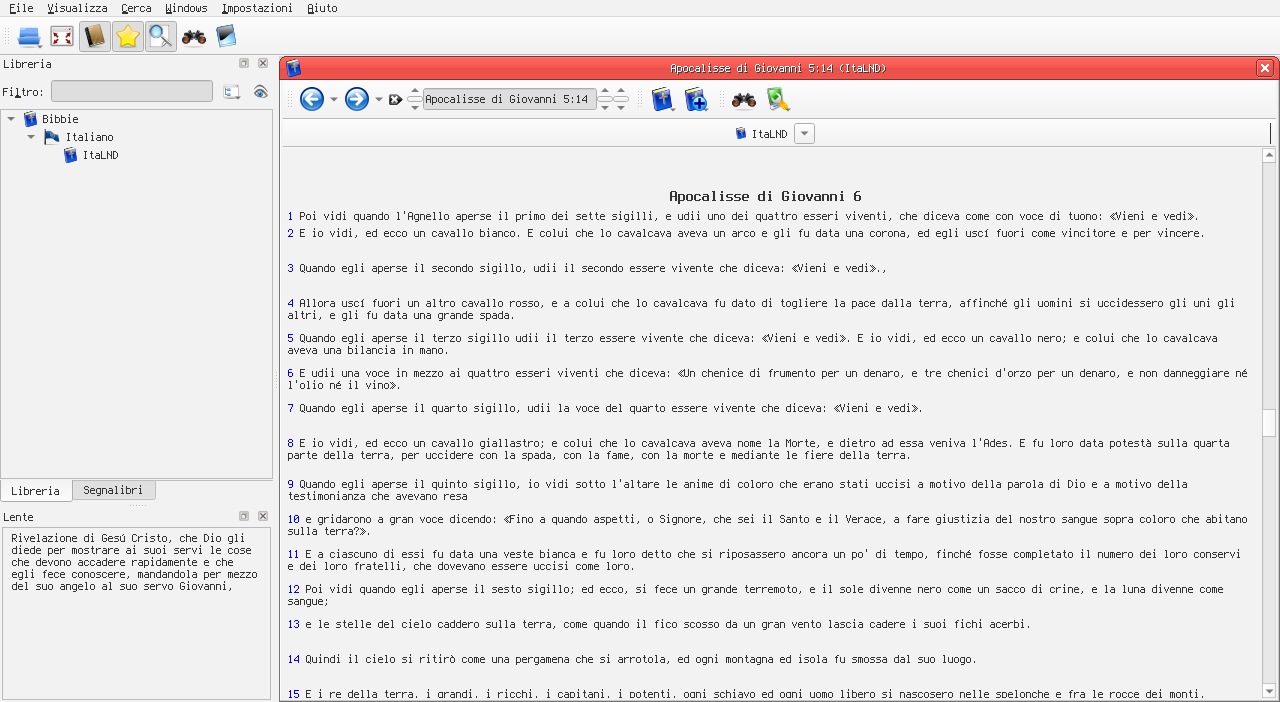Close the Apocalisse di Giovanni window
Viewport: 1280px width, 702px height.
point(1265,68)
